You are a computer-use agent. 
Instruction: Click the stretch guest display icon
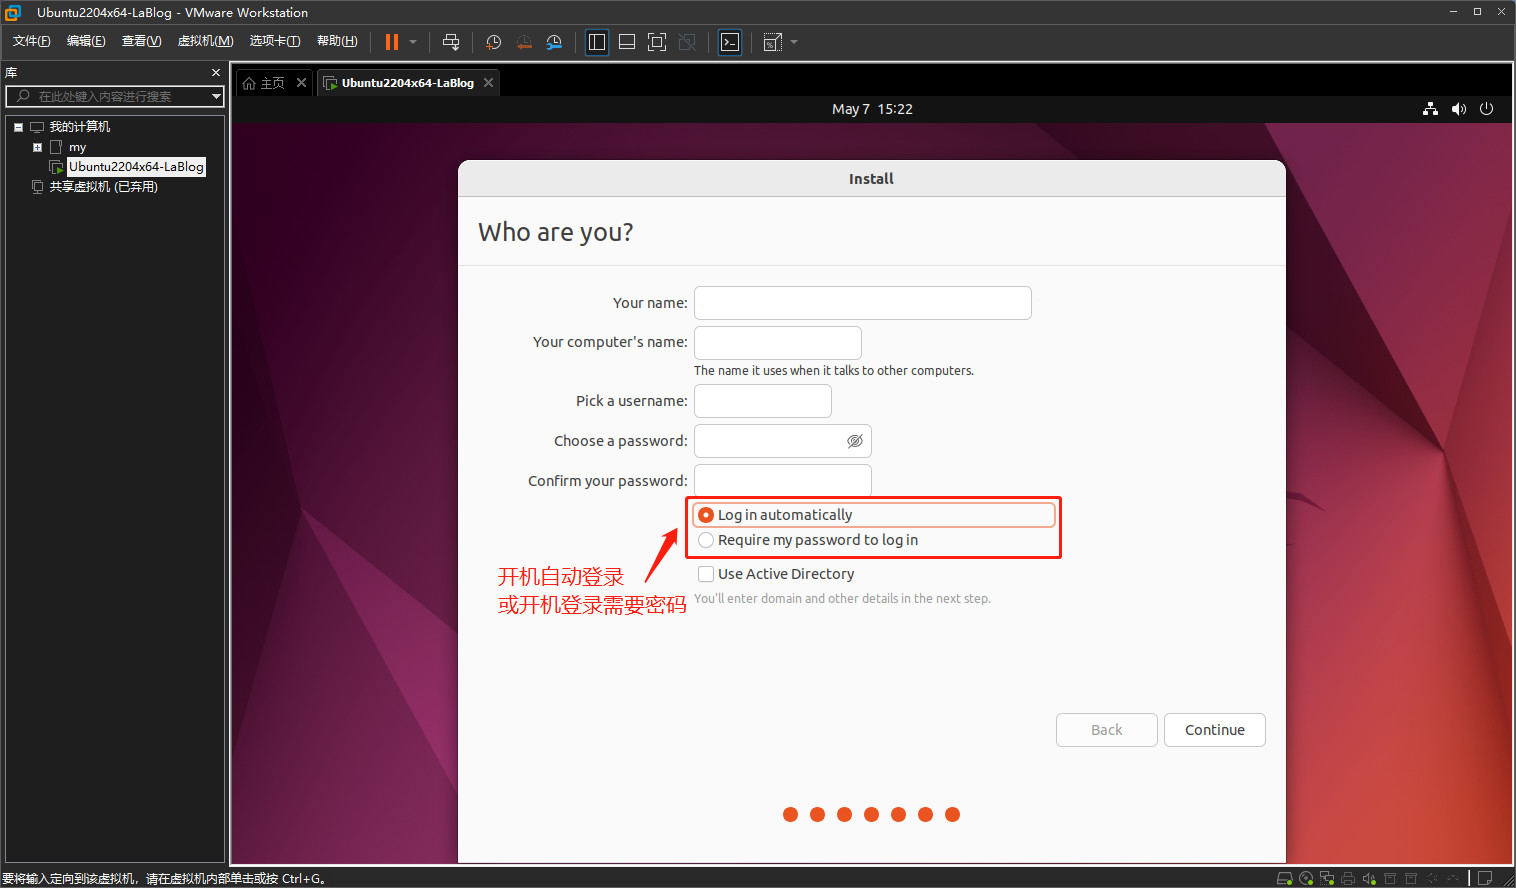pyautogui.click(x=772, y=42)
